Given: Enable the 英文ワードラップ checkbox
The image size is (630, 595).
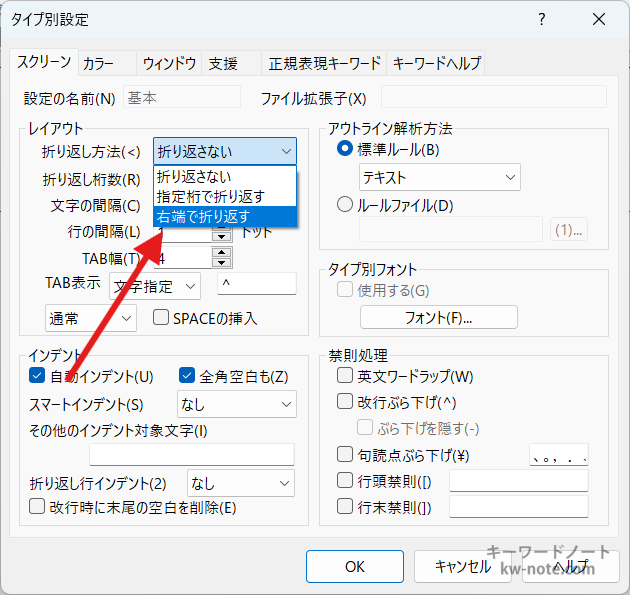Looking at the screenshot, I should (x=345, y=376).
